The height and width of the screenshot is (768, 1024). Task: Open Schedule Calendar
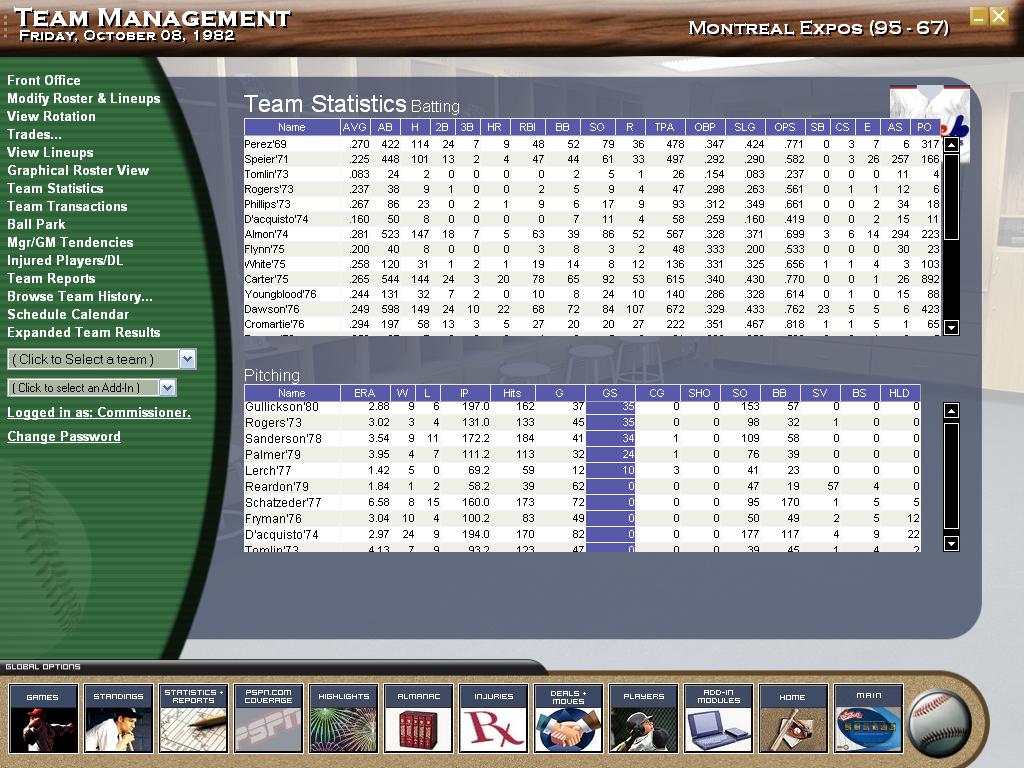coord(69,315)
